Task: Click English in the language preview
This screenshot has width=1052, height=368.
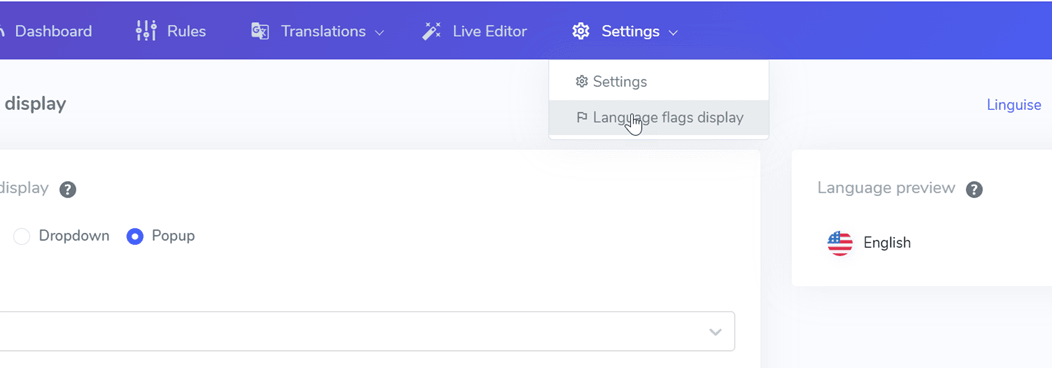Action: pyautogui.click(x=887, y=243)
